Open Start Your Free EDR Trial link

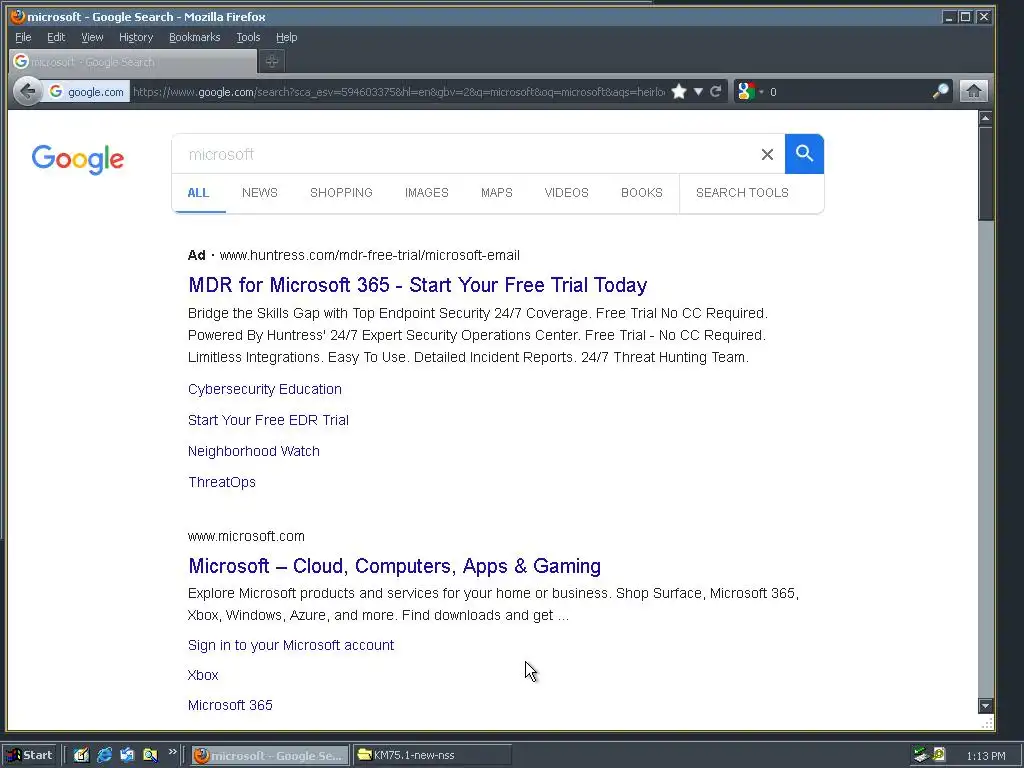coord(268,420)
